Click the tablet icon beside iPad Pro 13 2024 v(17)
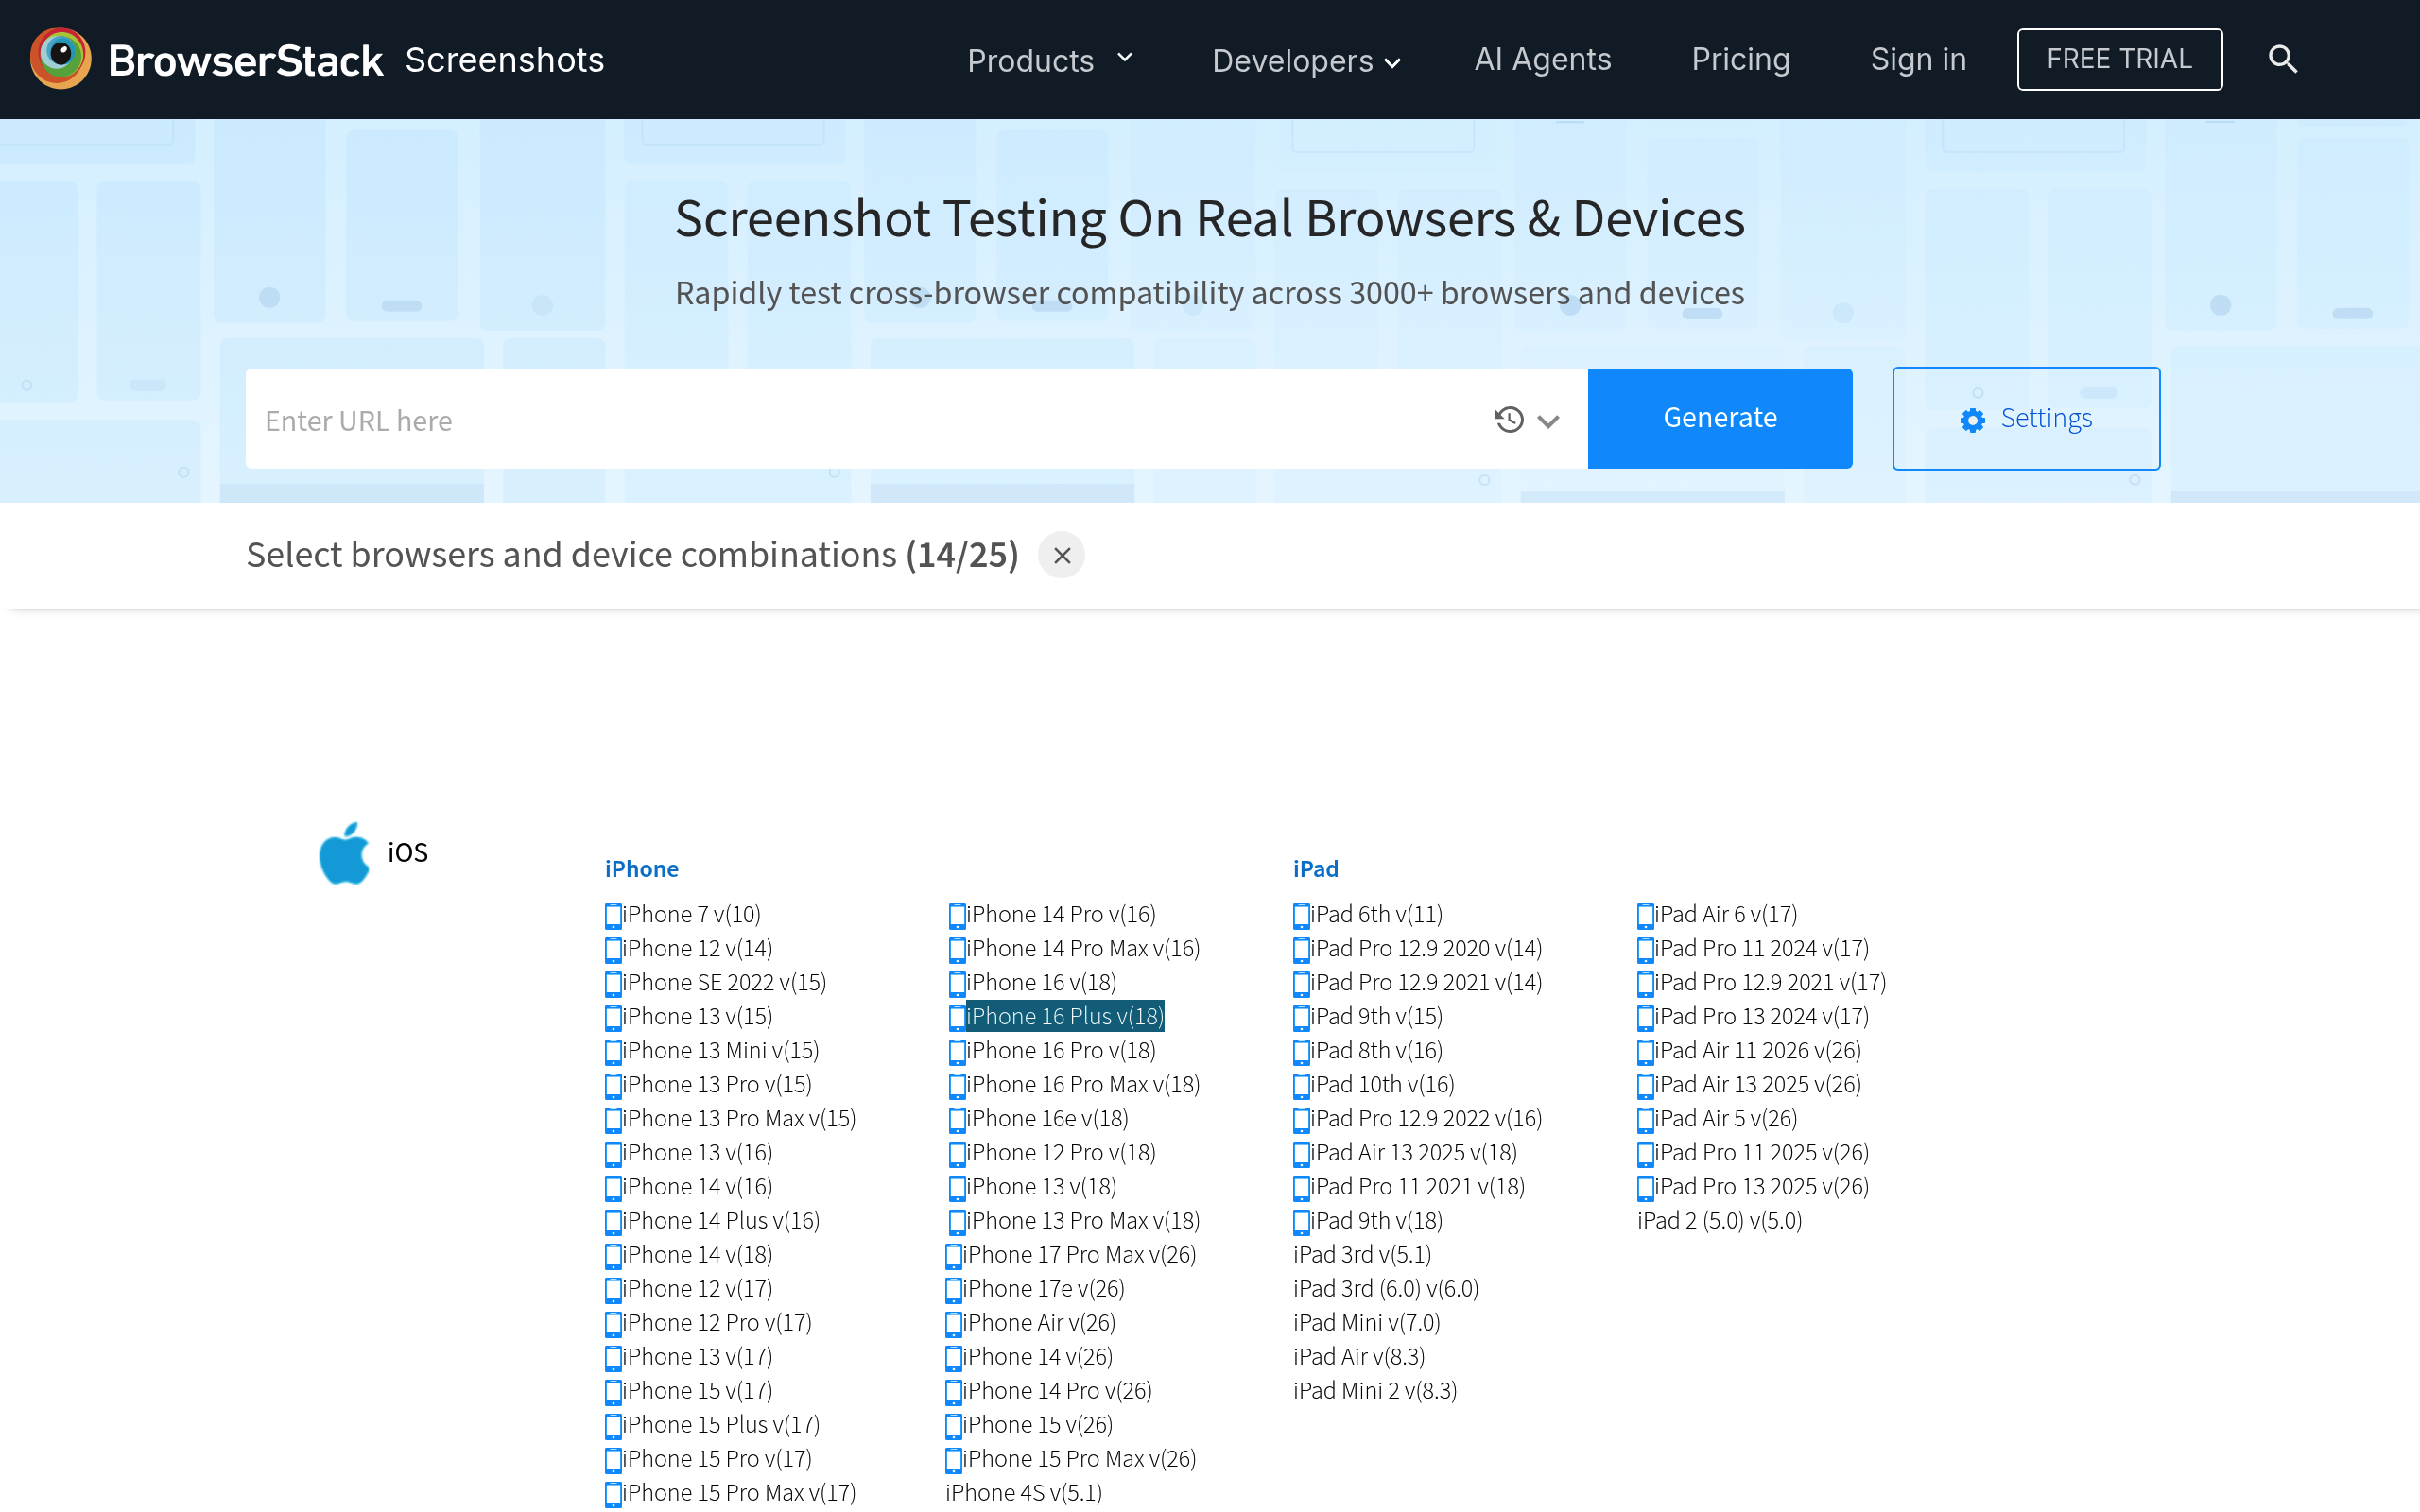 pyautogui.click(x=1645, y=1017)
